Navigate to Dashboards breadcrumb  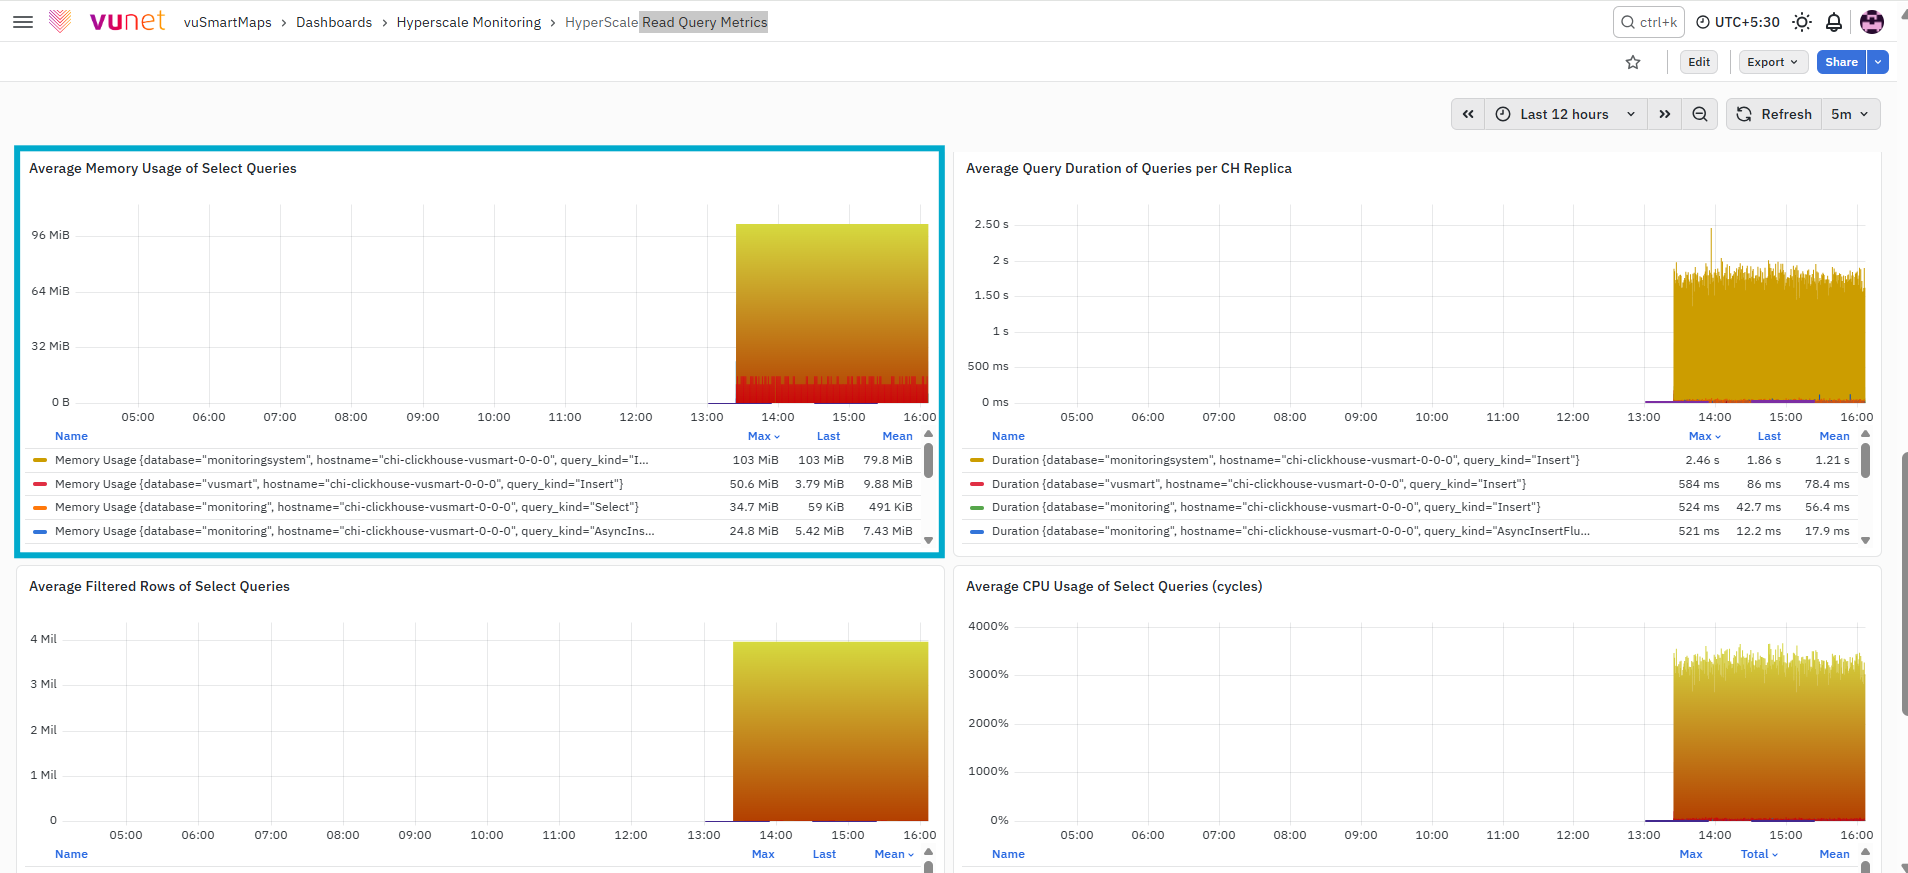[334, 22]
